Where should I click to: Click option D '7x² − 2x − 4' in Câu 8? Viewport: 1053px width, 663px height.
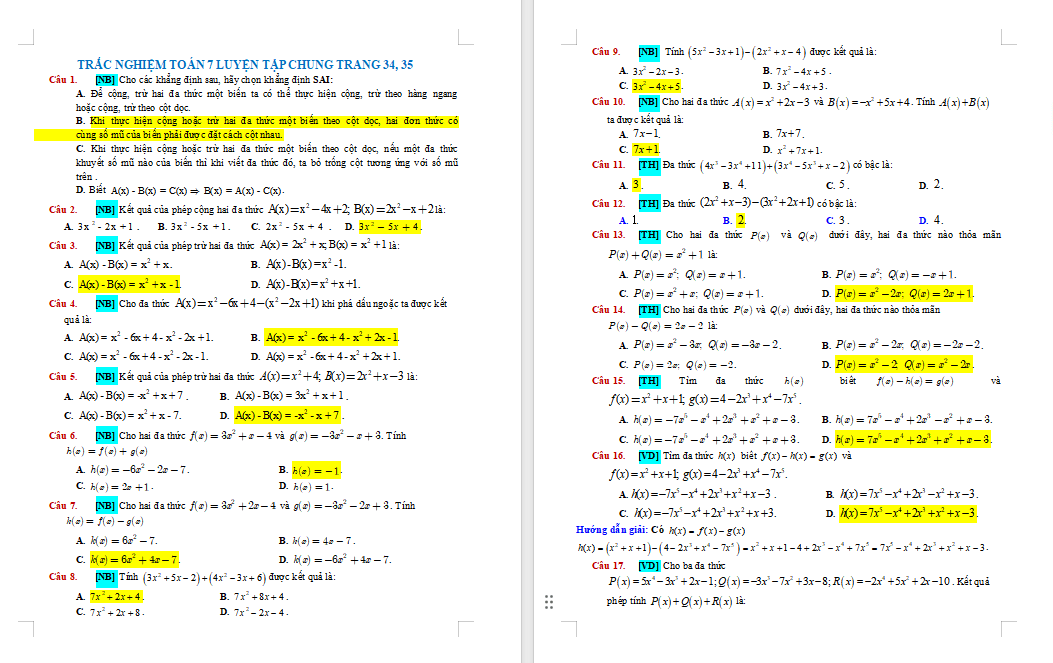[x=254, y=612]
